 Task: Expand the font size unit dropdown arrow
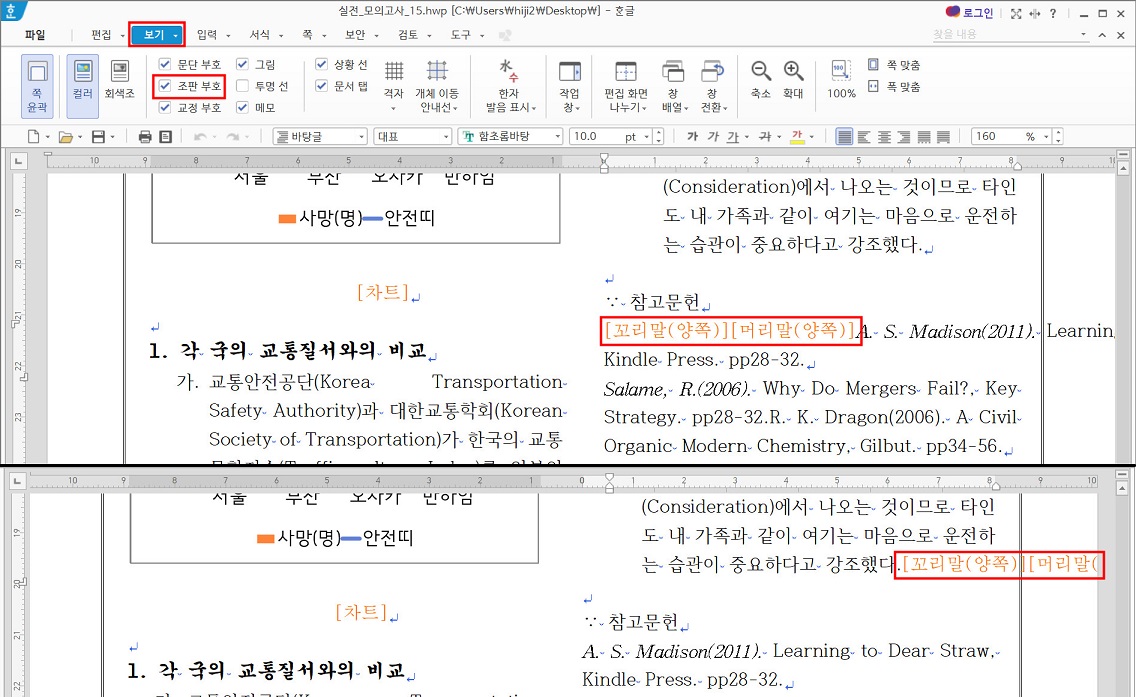point(647,136)
